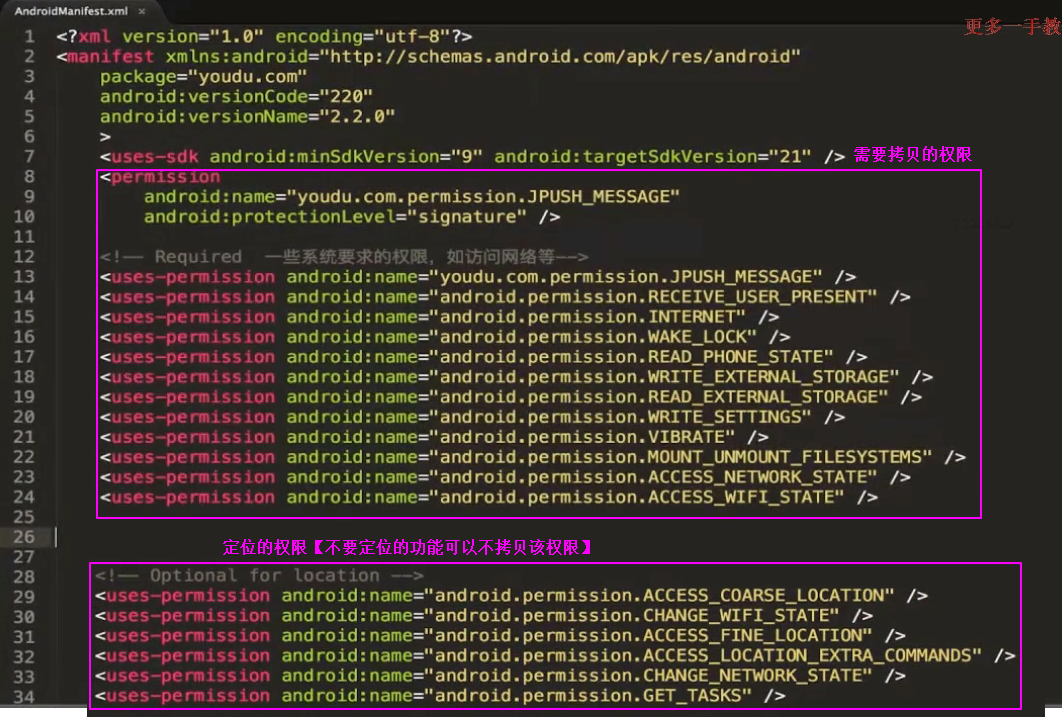The image size is (1062, 718).
Task: Select the AndroidManifest.xml file tab
Action: point(70,11)
